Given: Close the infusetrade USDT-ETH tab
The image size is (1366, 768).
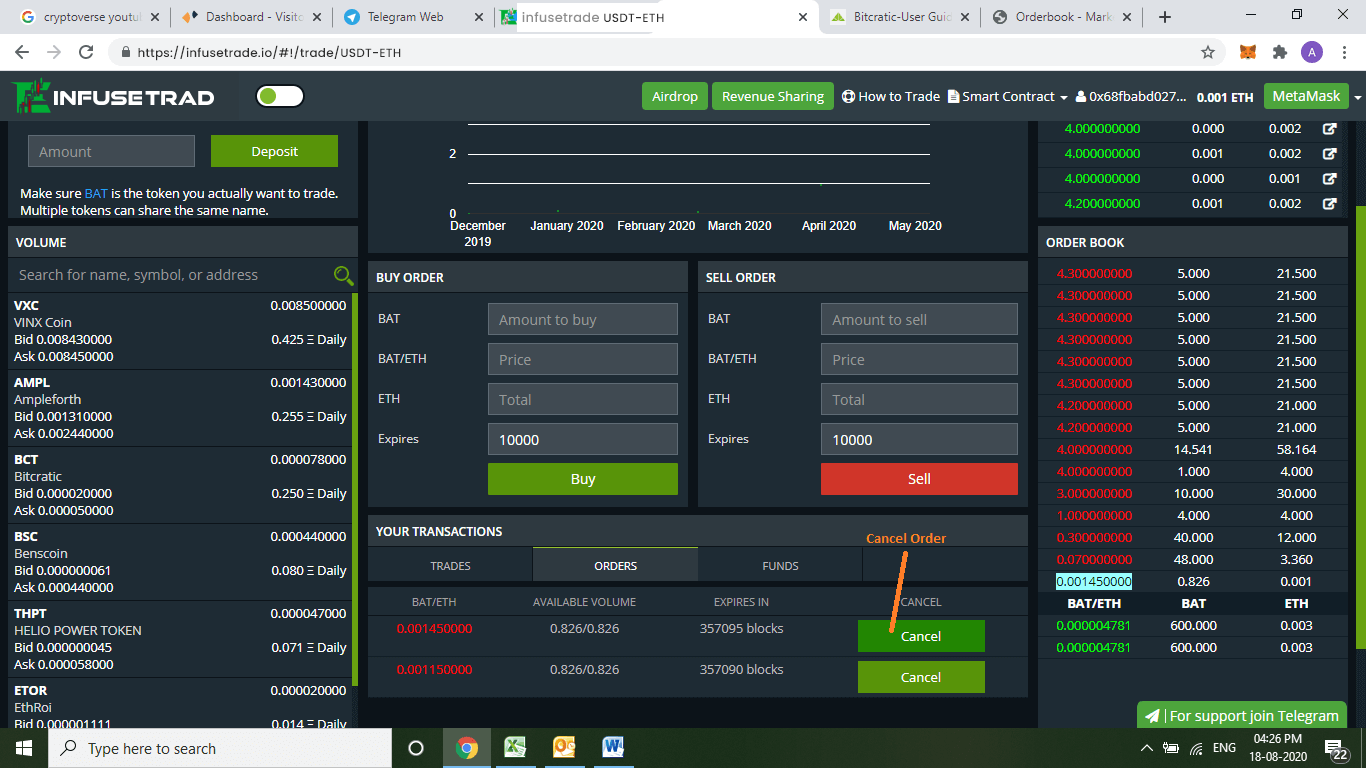Looking at the screenshot, I should tap(803, 17).
